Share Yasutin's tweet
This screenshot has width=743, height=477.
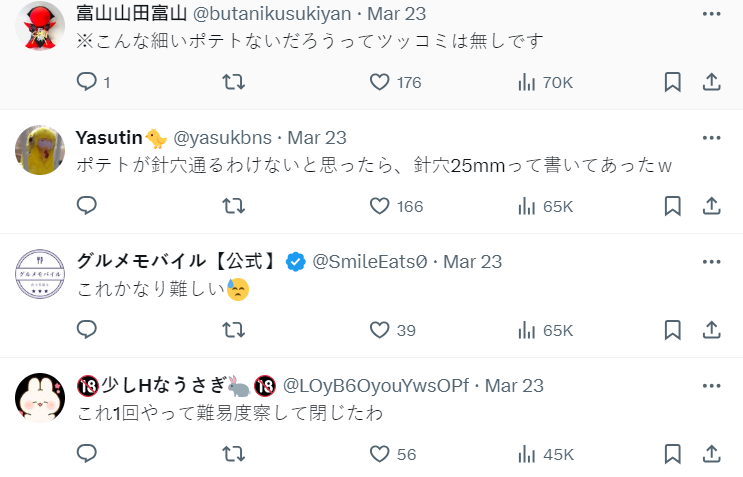tap(712, 206)
